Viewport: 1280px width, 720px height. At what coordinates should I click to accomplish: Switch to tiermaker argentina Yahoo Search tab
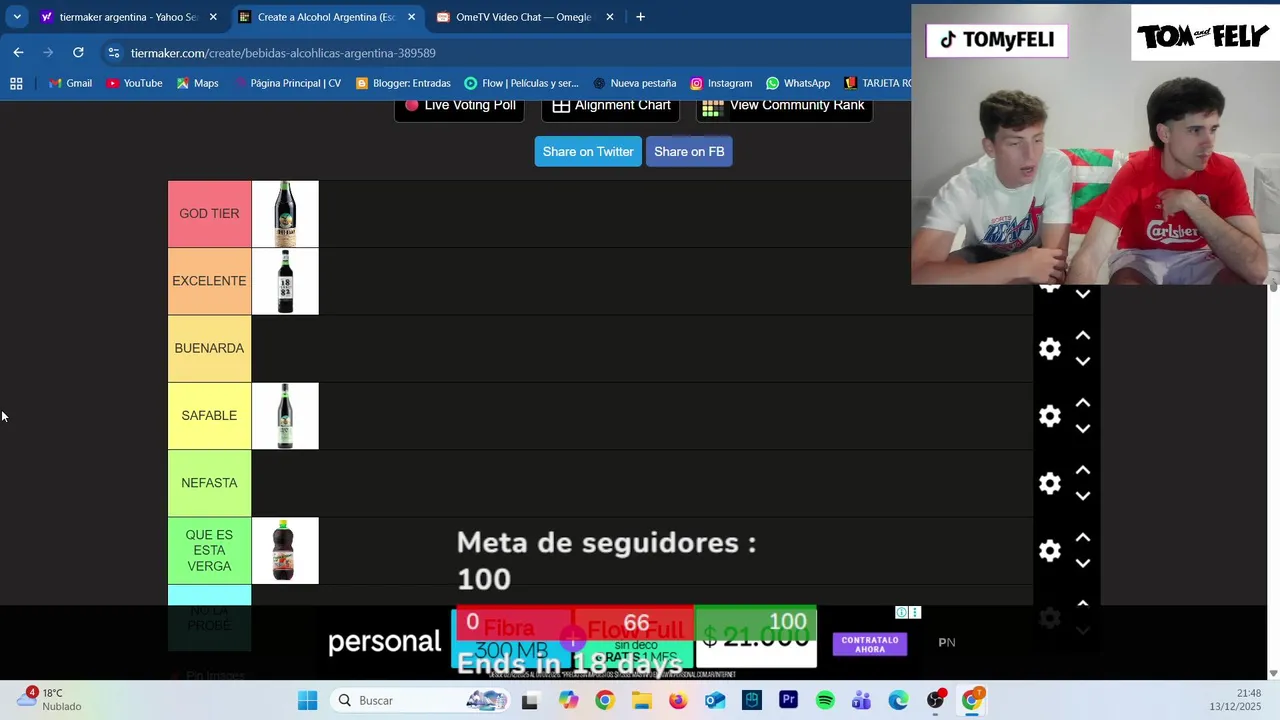[128, 17]
